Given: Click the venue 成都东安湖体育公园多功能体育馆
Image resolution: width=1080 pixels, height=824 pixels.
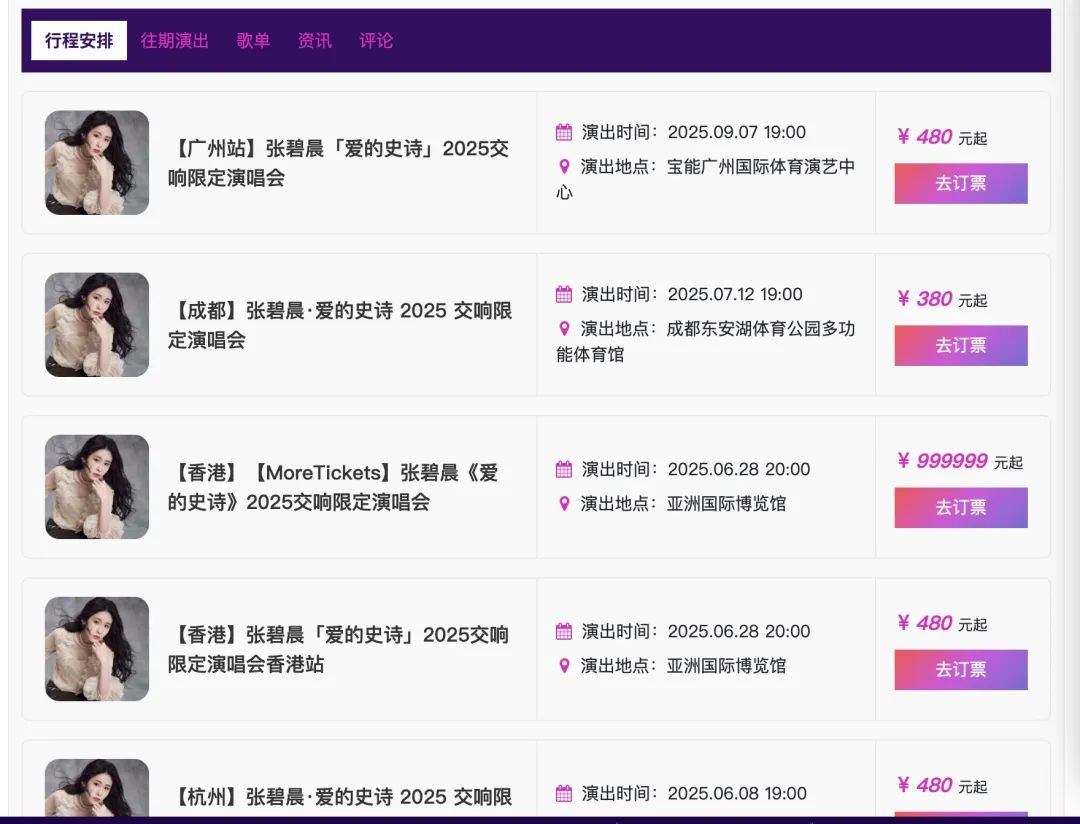Looking at the screenshot, I should click(706, 342).
